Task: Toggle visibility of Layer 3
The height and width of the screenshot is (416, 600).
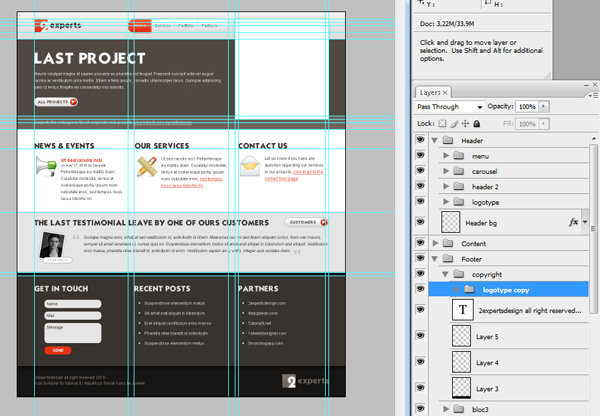Action: coord(421,388)
